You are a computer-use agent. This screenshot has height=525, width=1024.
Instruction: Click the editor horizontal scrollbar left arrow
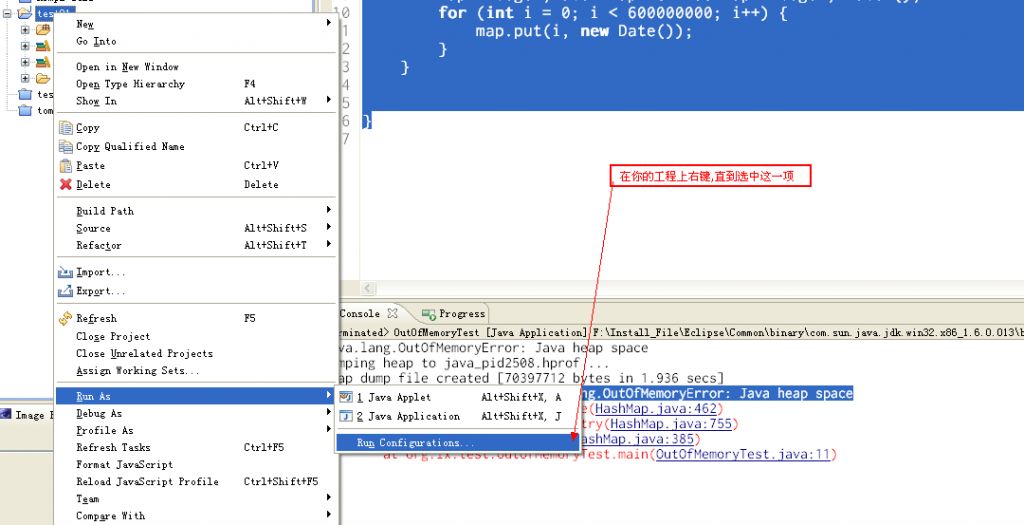tap(368, 288)
